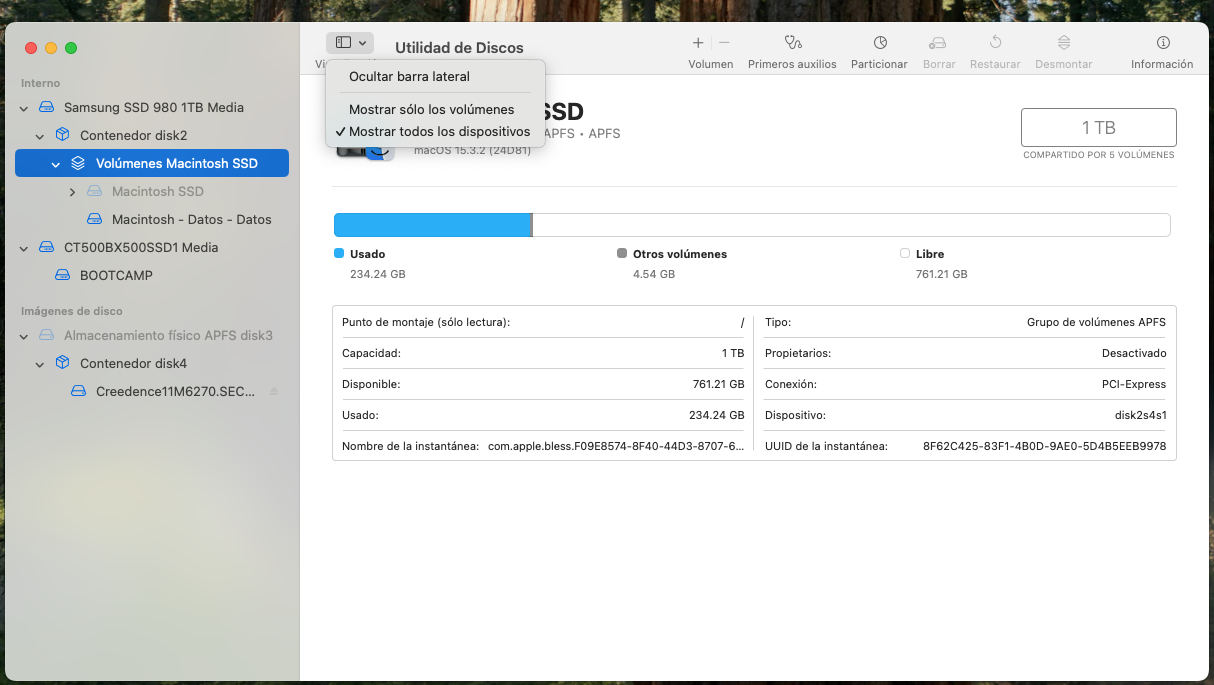Viewport: 1214px width, 685px height.
Task: Select Mostrar sólo los volúmenes option
Action: coord(431,109)
